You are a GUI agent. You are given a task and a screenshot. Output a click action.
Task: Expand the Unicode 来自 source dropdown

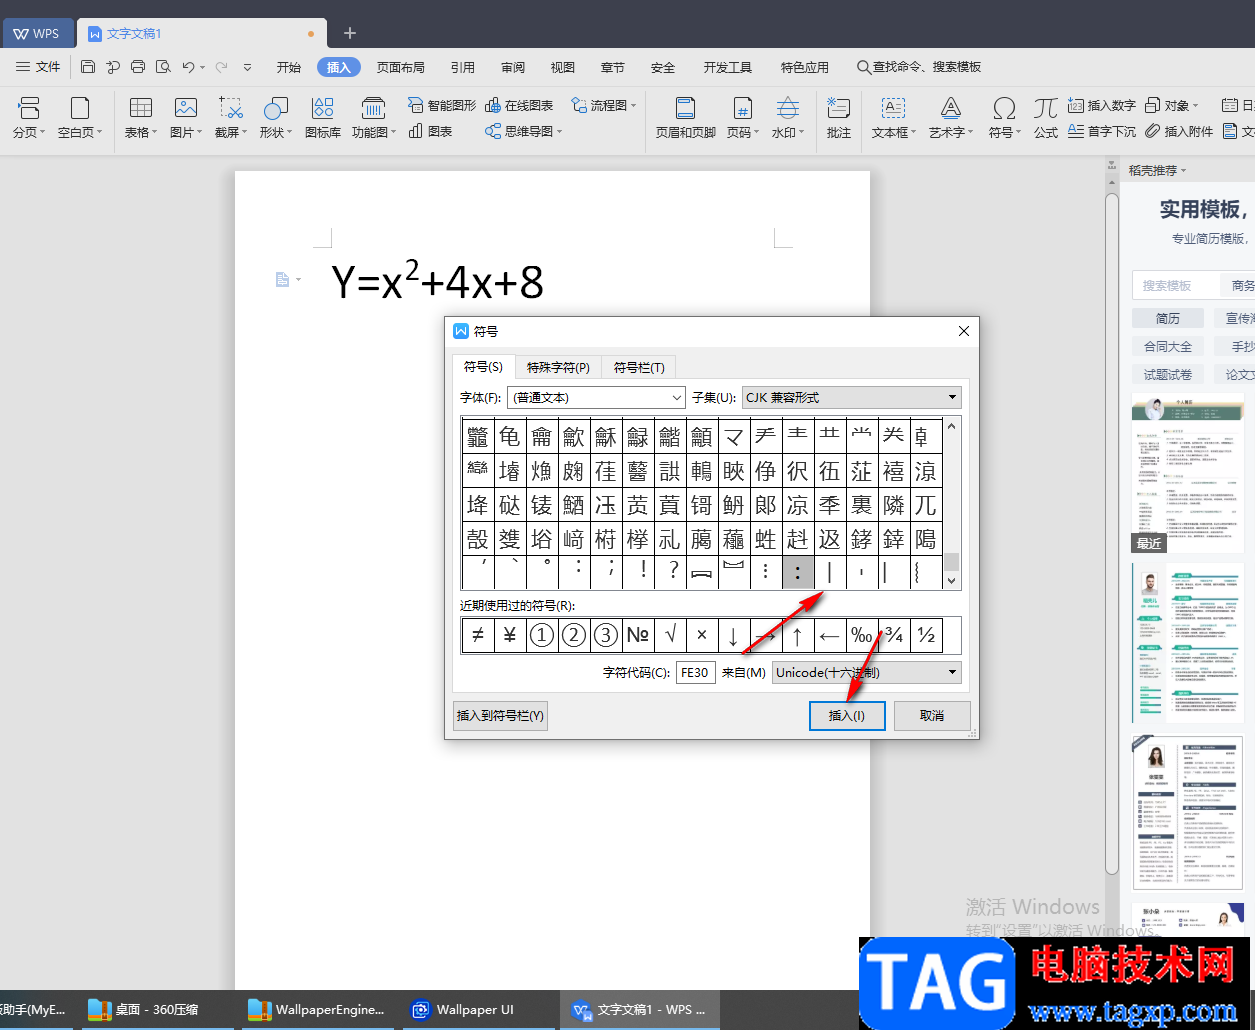pos(951,673)
